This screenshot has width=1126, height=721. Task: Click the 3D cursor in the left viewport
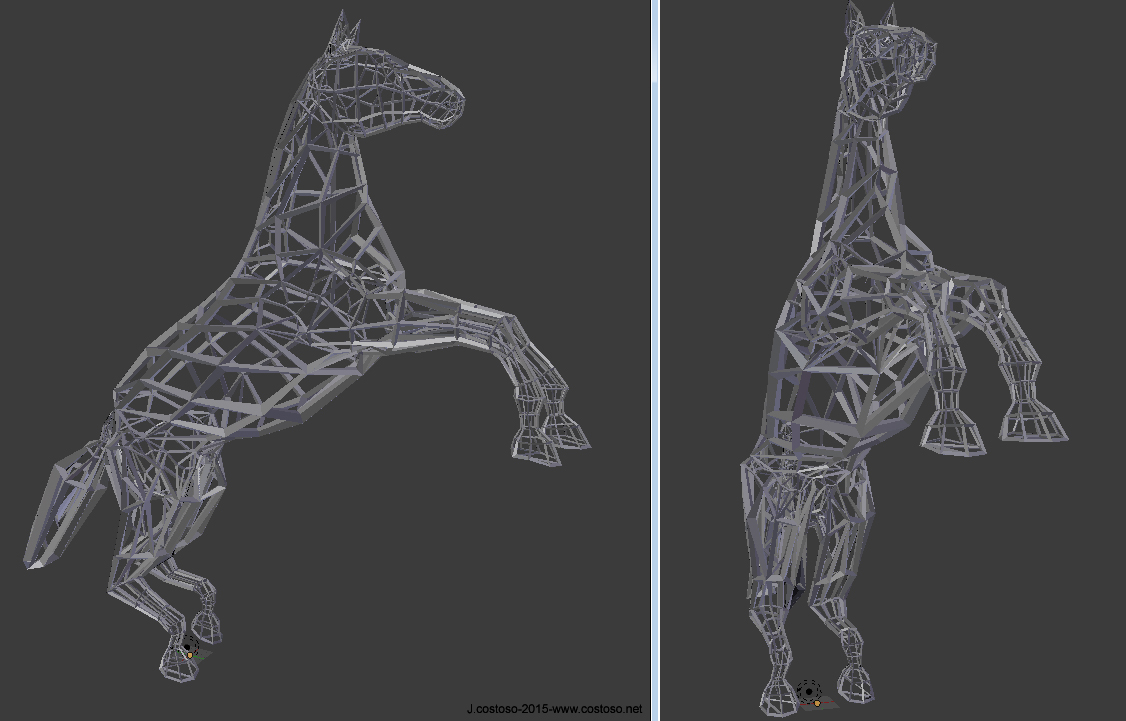[x=190, y=648]
